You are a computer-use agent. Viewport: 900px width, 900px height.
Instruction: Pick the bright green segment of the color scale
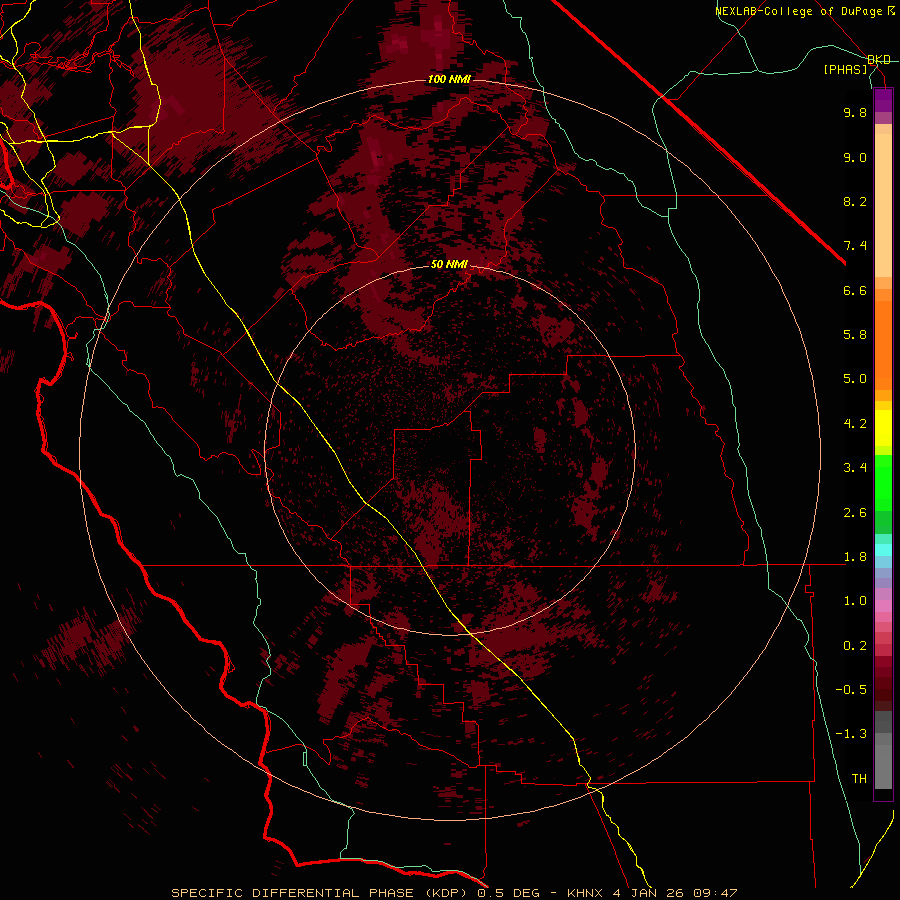tap(883, 484)
